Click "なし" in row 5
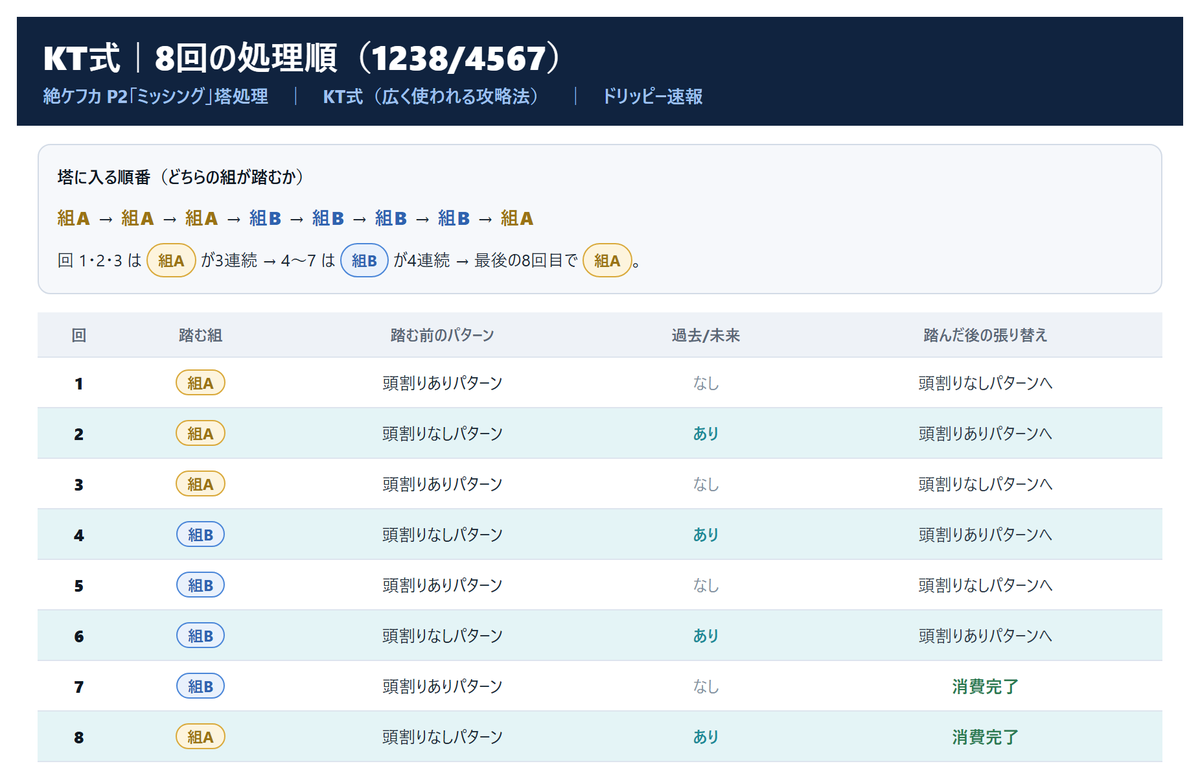Viewport: 1200px width, 779px height. click(x=706, y=586)
